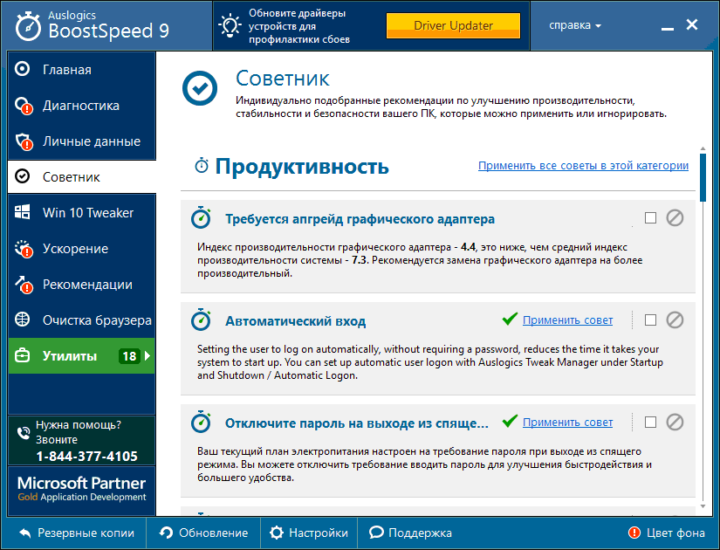Screen dimensions: 720x550
Task: Click the Ускорение stopwatch icon
Action: click(x=23, y=249)
